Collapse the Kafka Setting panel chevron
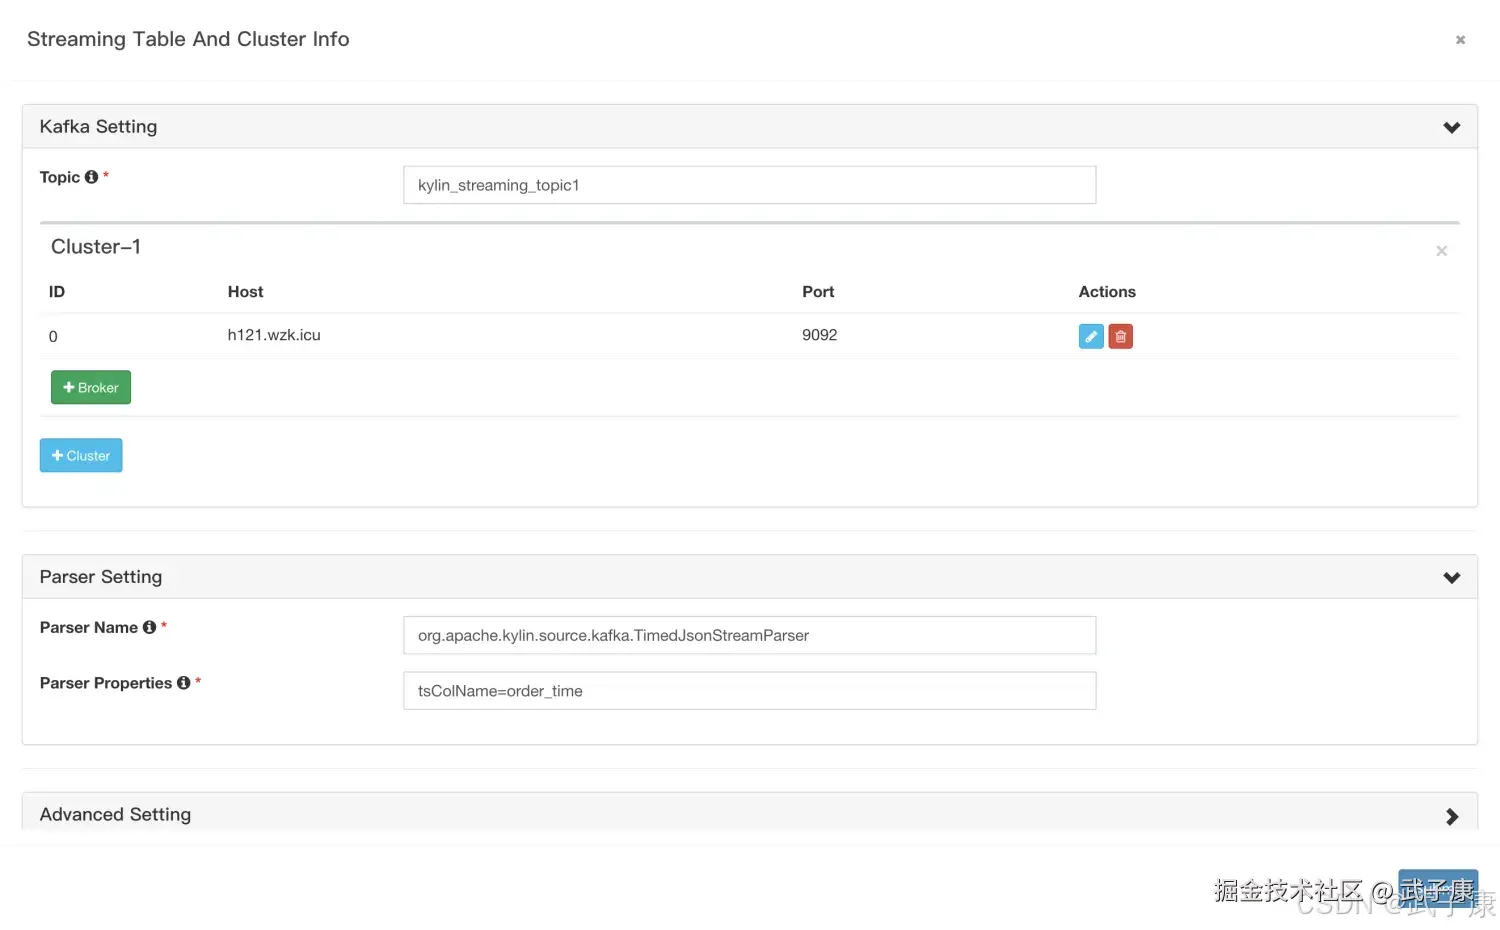Viewport: 1500px width, 930px height. pos(1452,127)
